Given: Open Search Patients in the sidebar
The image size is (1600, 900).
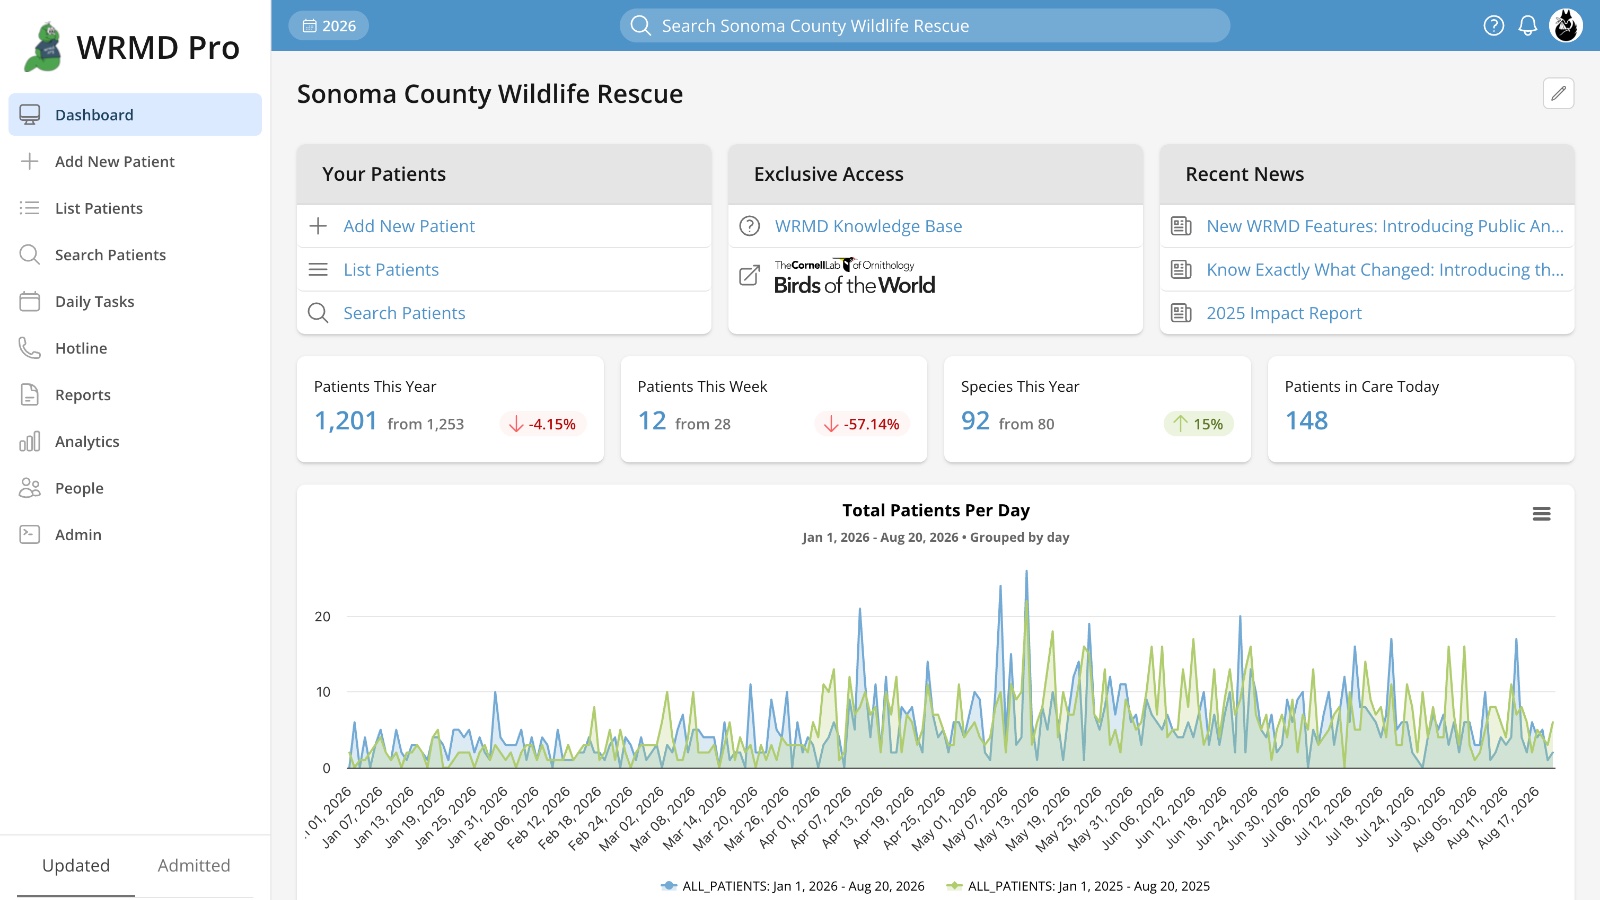Looking at the screenshot, I should (135, 255).
